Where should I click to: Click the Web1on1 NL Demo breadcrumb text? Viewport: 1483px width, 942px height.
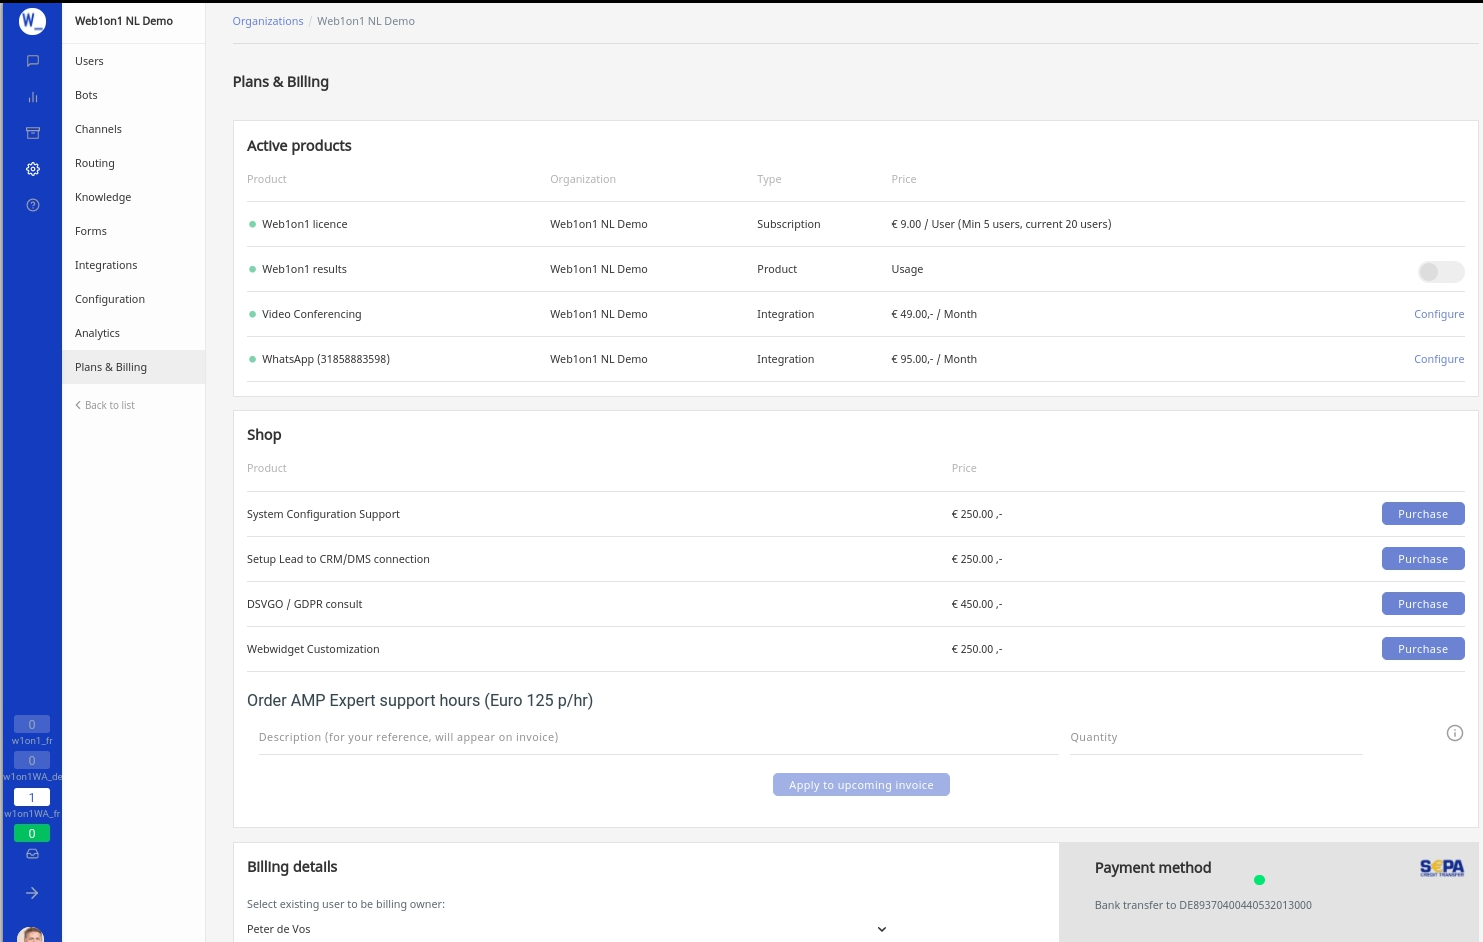coord(366,21)
